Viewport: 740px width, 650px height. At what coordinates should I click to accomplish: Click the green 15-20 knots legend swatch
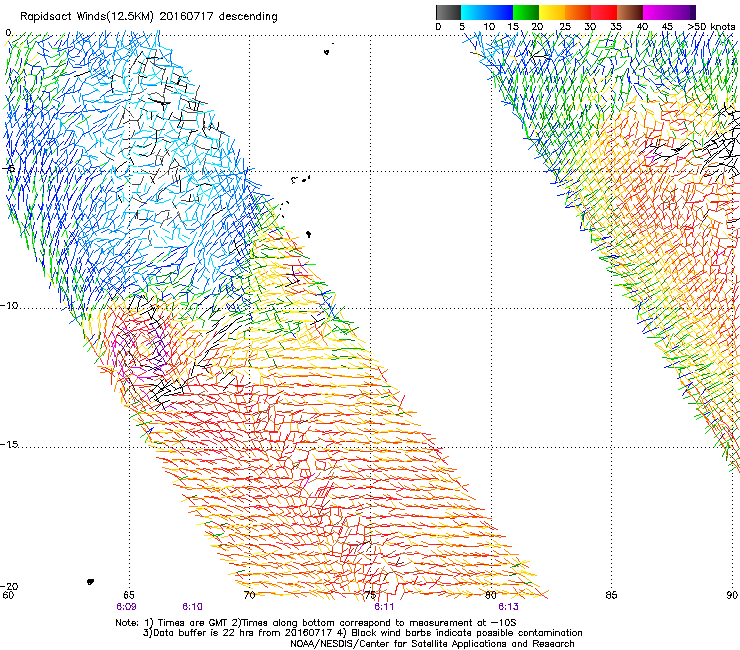coord(526,12)
